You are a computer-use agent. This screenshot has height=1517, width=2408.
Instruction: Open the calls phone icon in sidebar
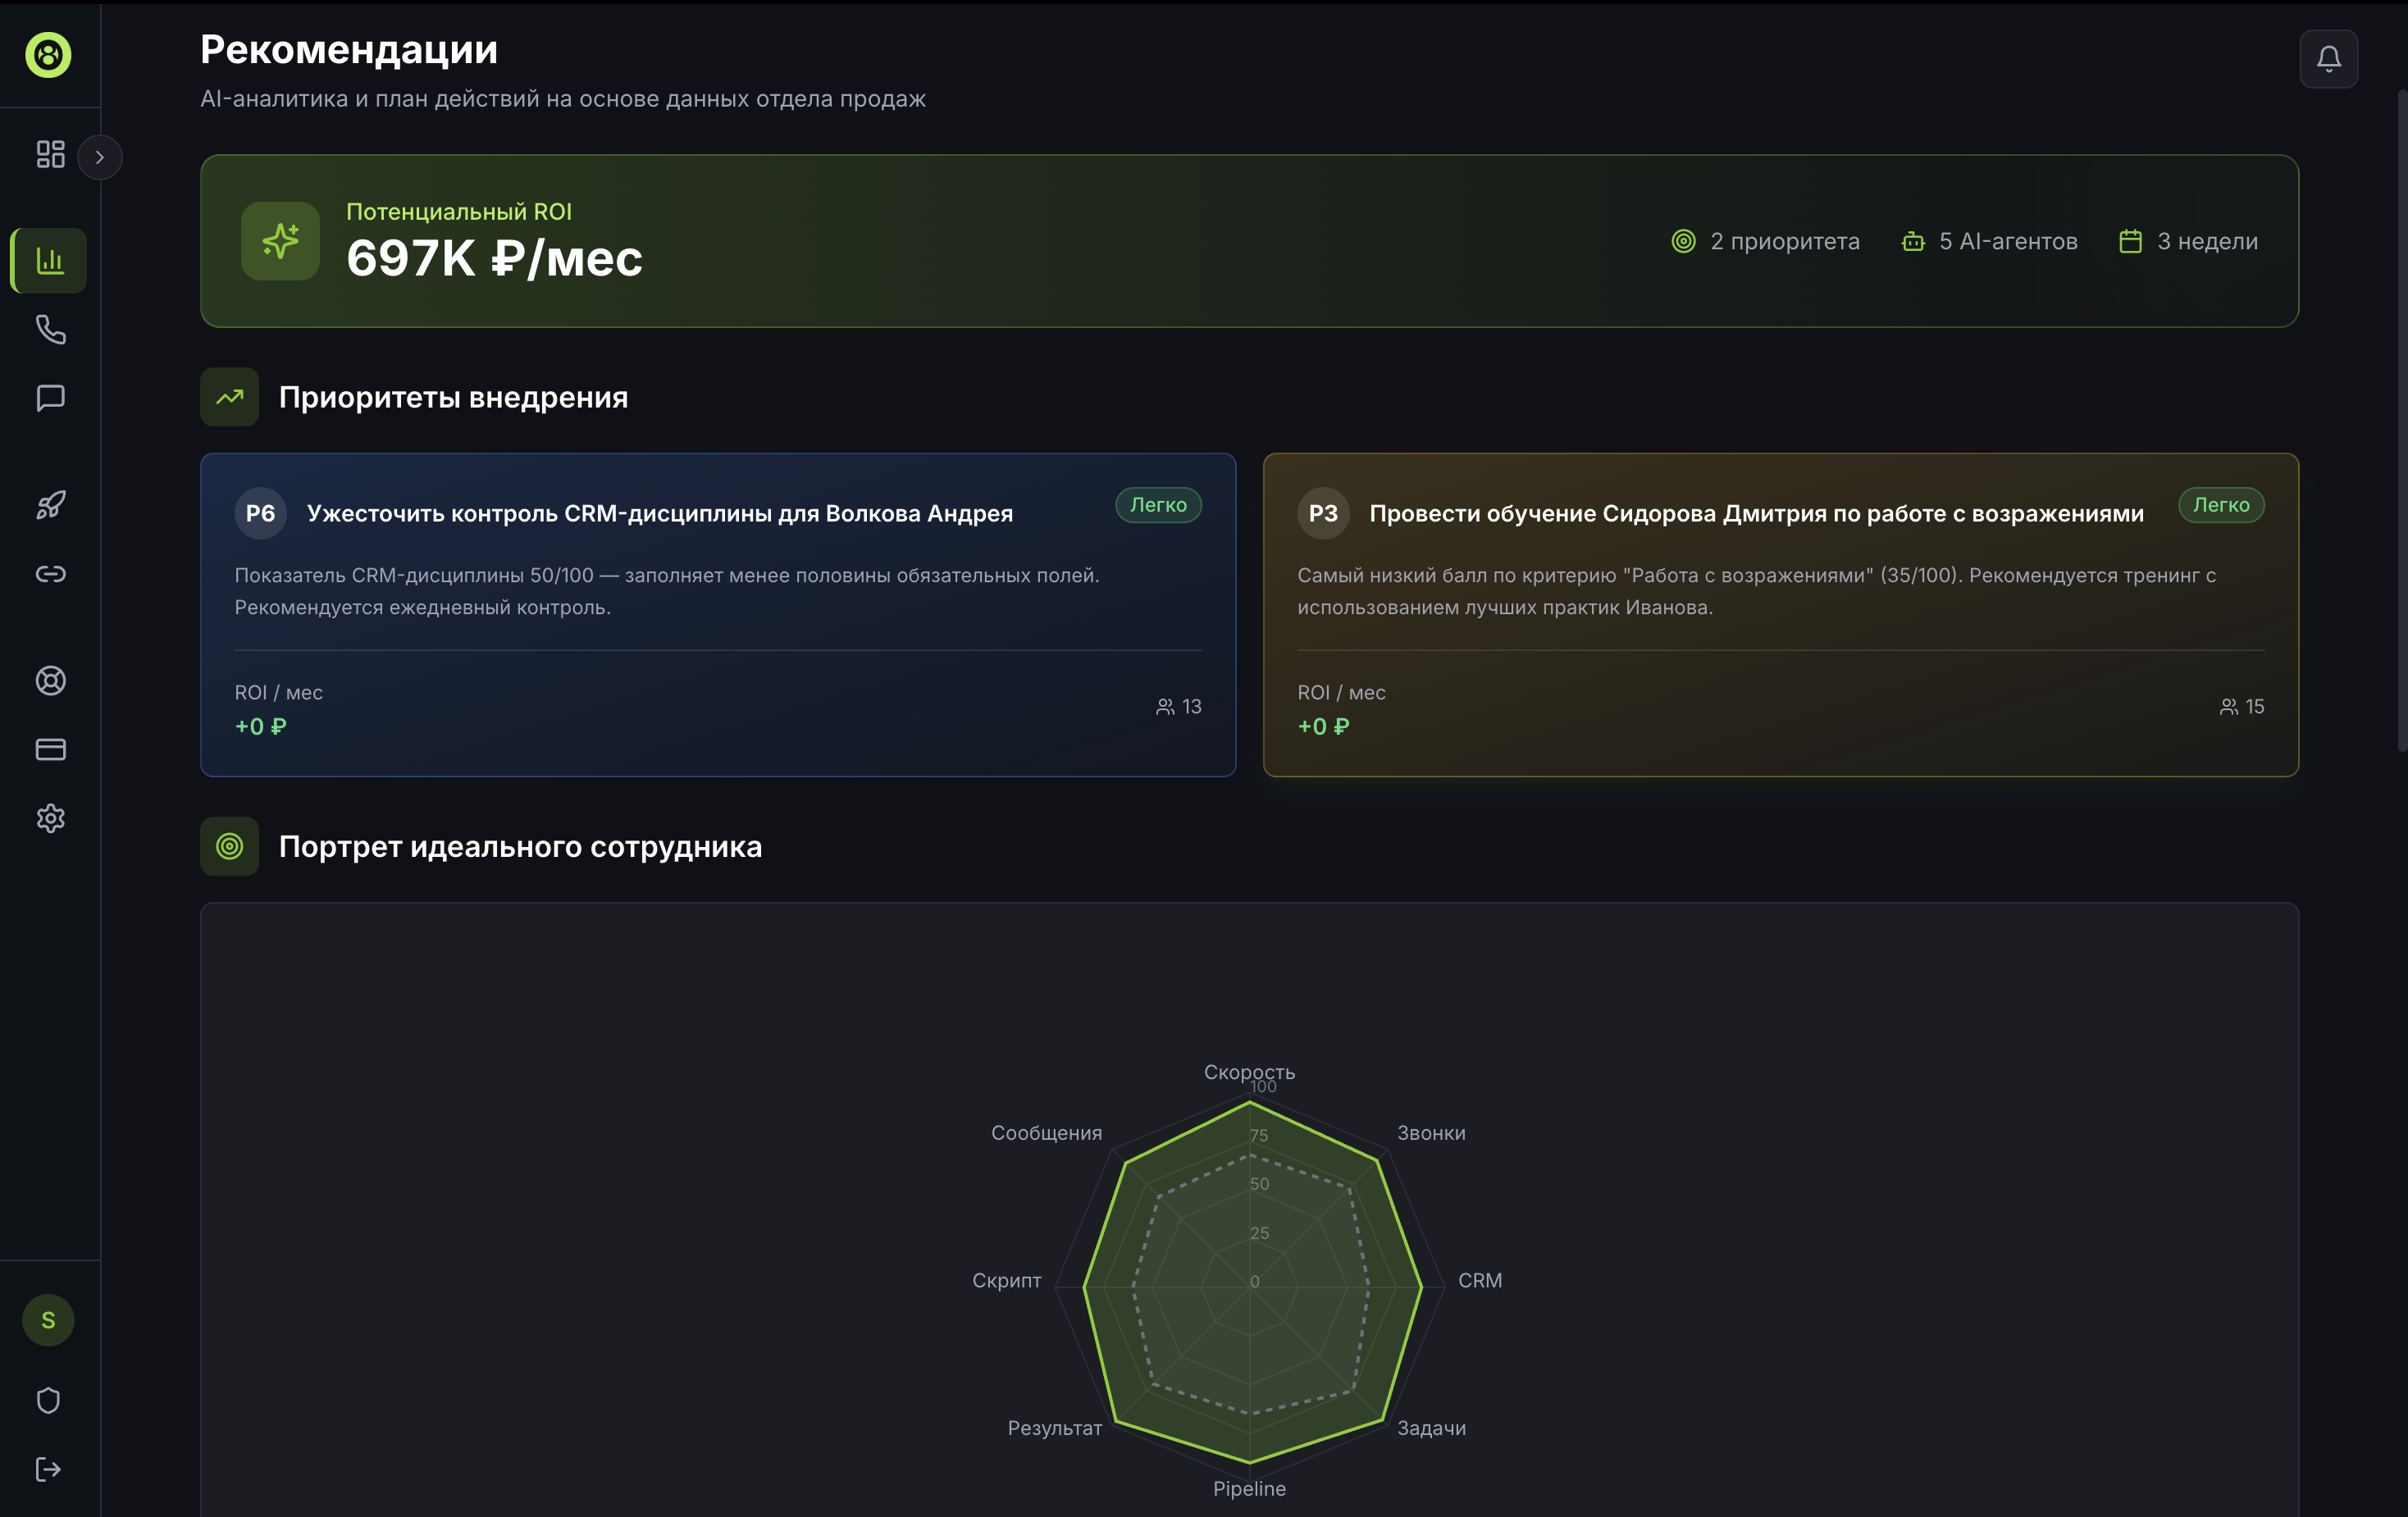pyautogui.click(x=50, y=330)
